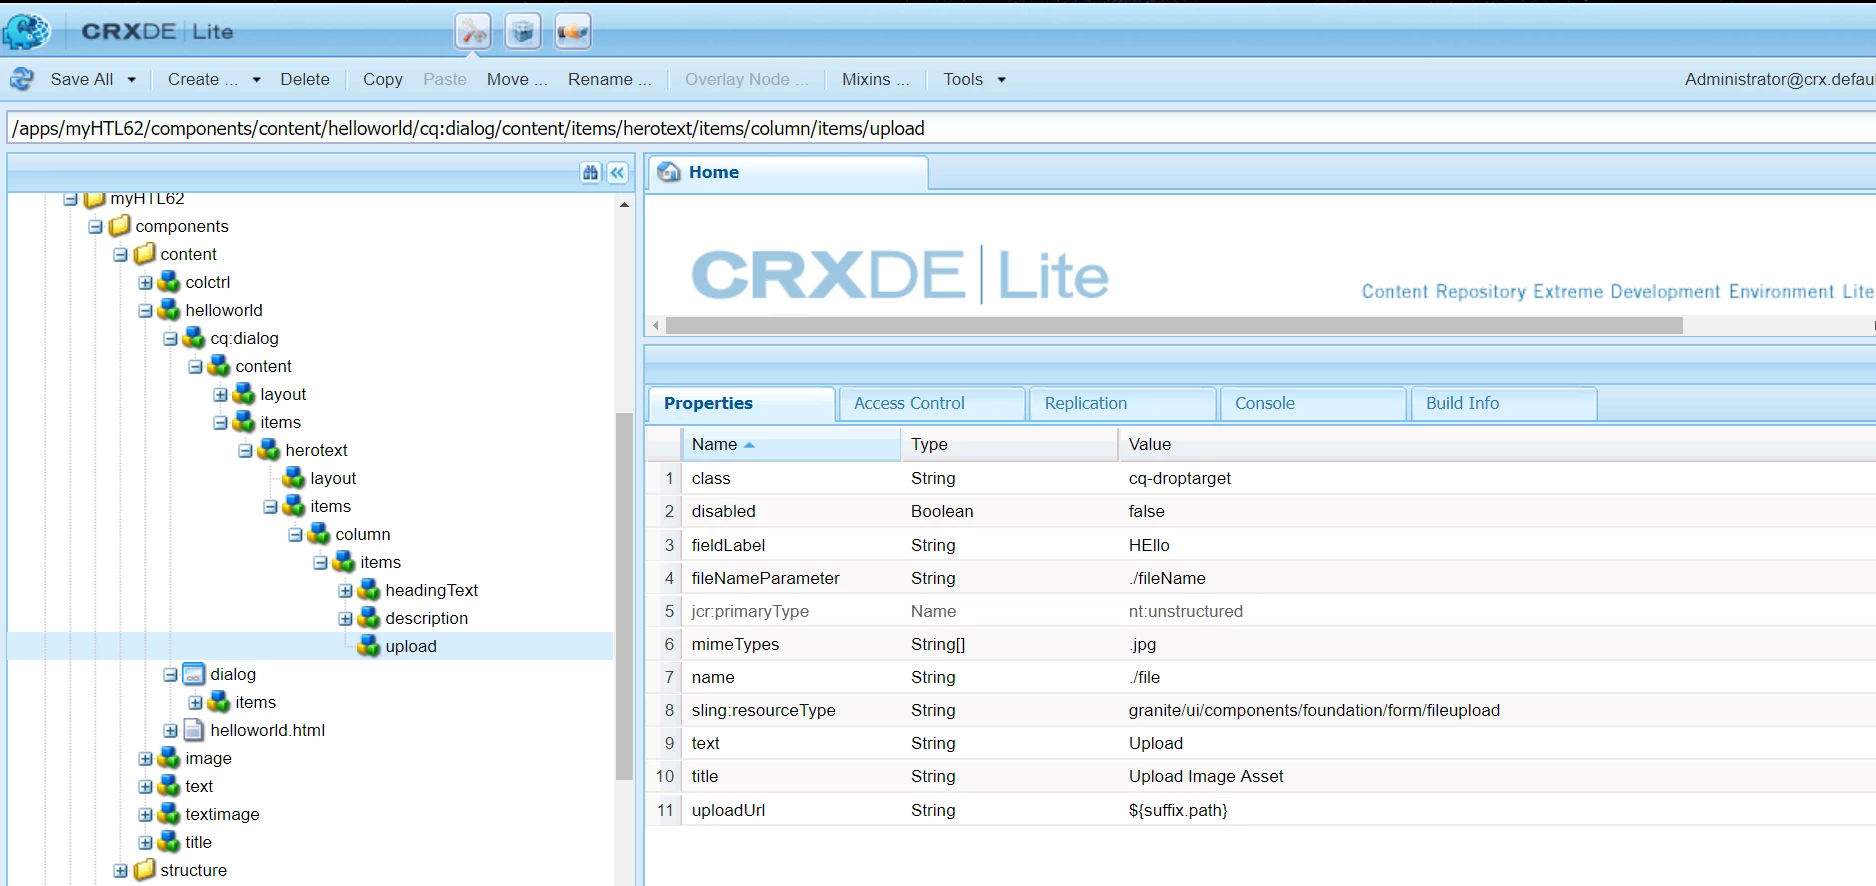Select the herotext node icon
This screenshot has height=886, width=1876.
click(270, 450)
